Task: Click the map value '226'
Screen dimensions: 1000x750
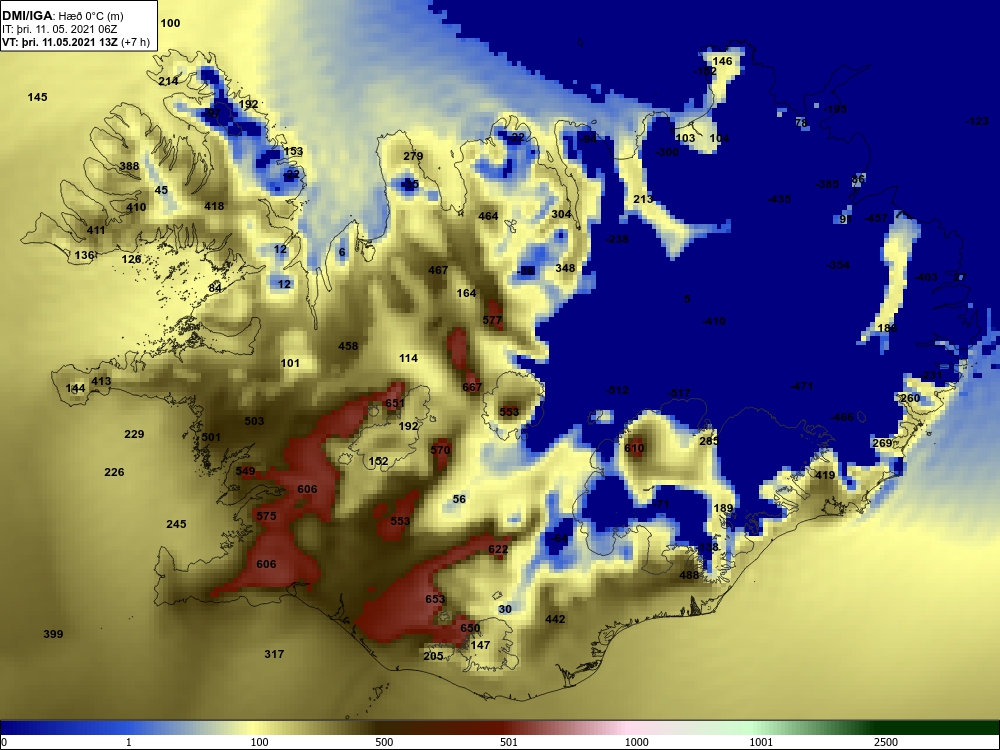Action: [x=114, y=473]
